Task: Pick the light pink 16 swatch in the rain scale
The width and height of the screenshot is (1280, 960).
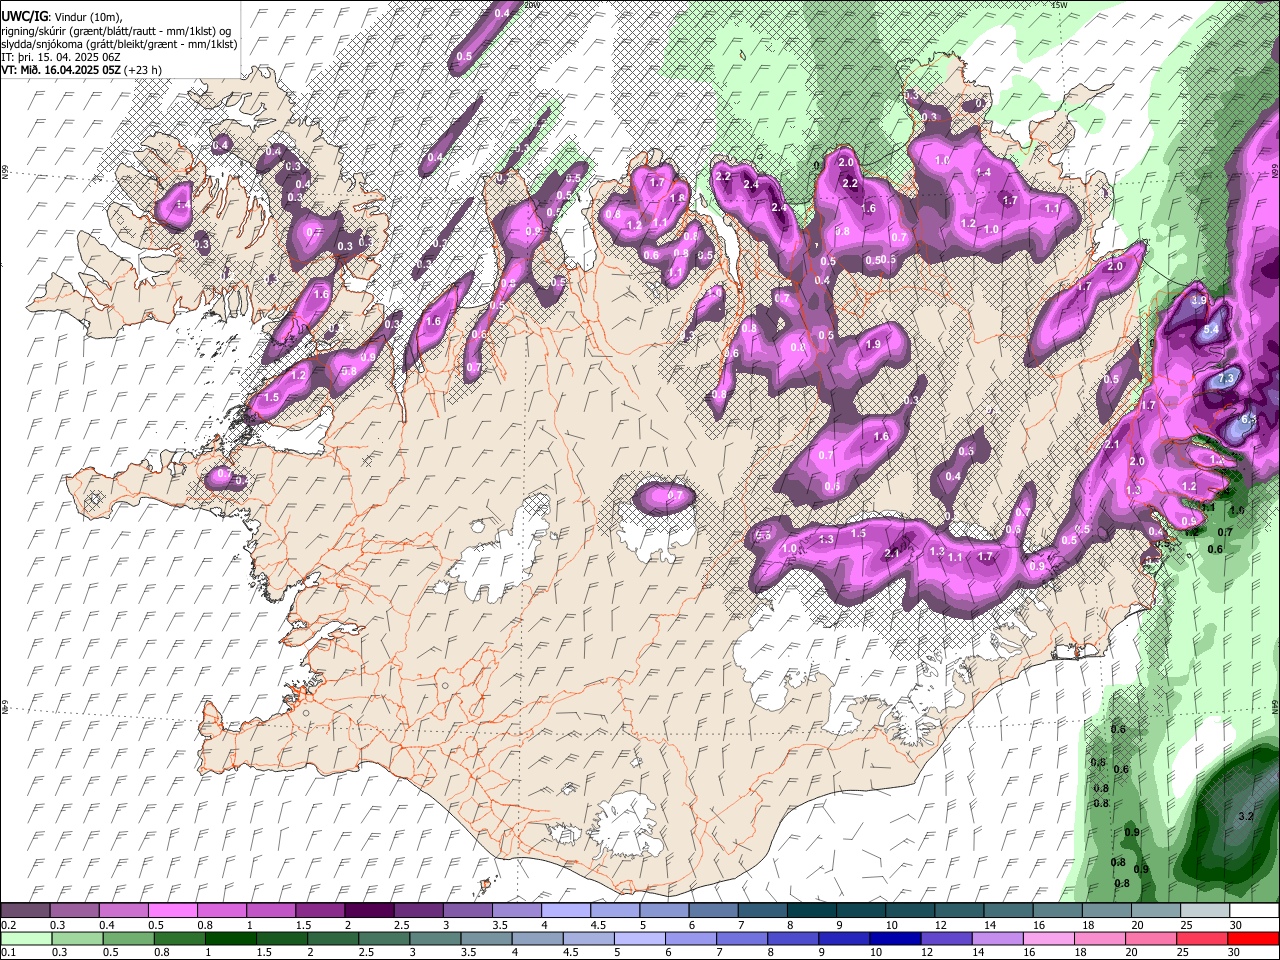Action: [1047, 938]
